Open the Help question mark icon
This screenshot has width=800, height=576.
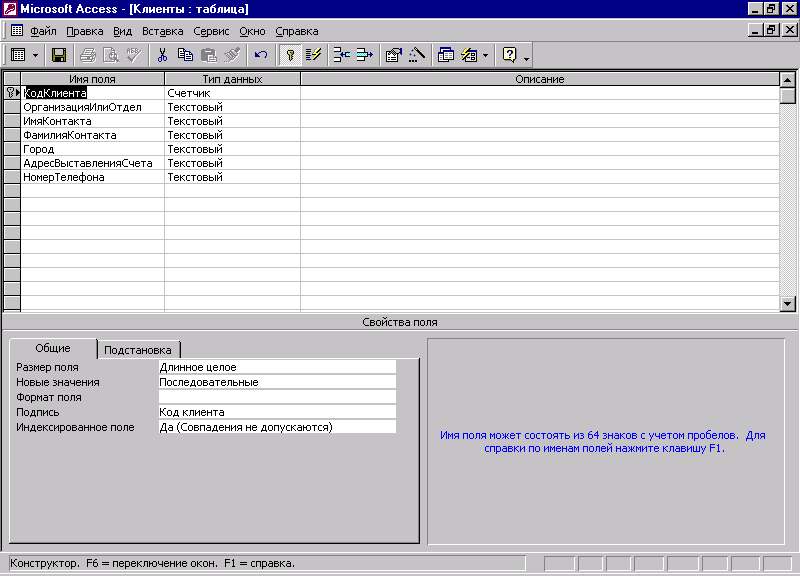[x=509, y=55]
